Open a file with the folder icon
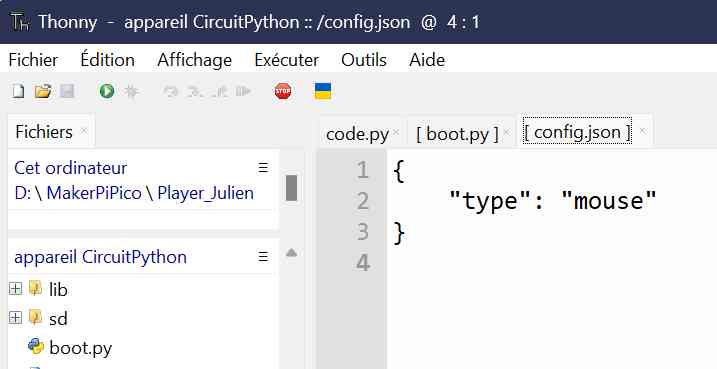Screen dimensions: 717x369 tap(43, 91)
